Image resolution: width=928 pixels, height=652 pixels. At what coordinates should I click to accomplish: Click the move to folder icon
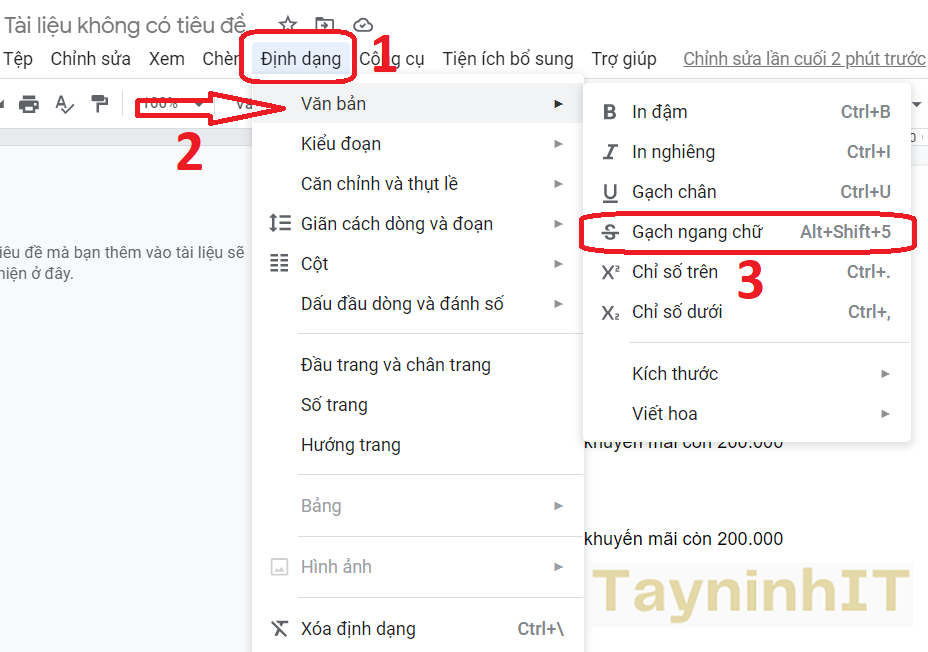325,25
